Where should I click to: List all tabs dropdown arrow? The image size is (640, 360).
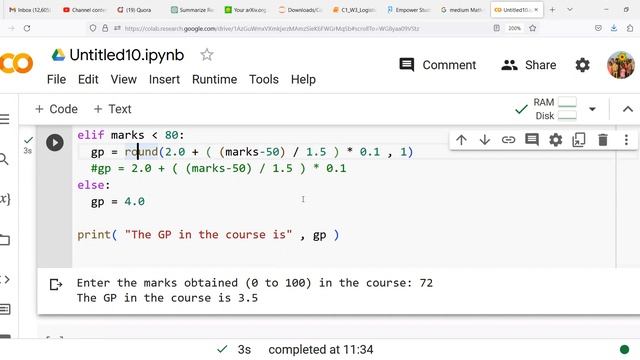[570, 9]
